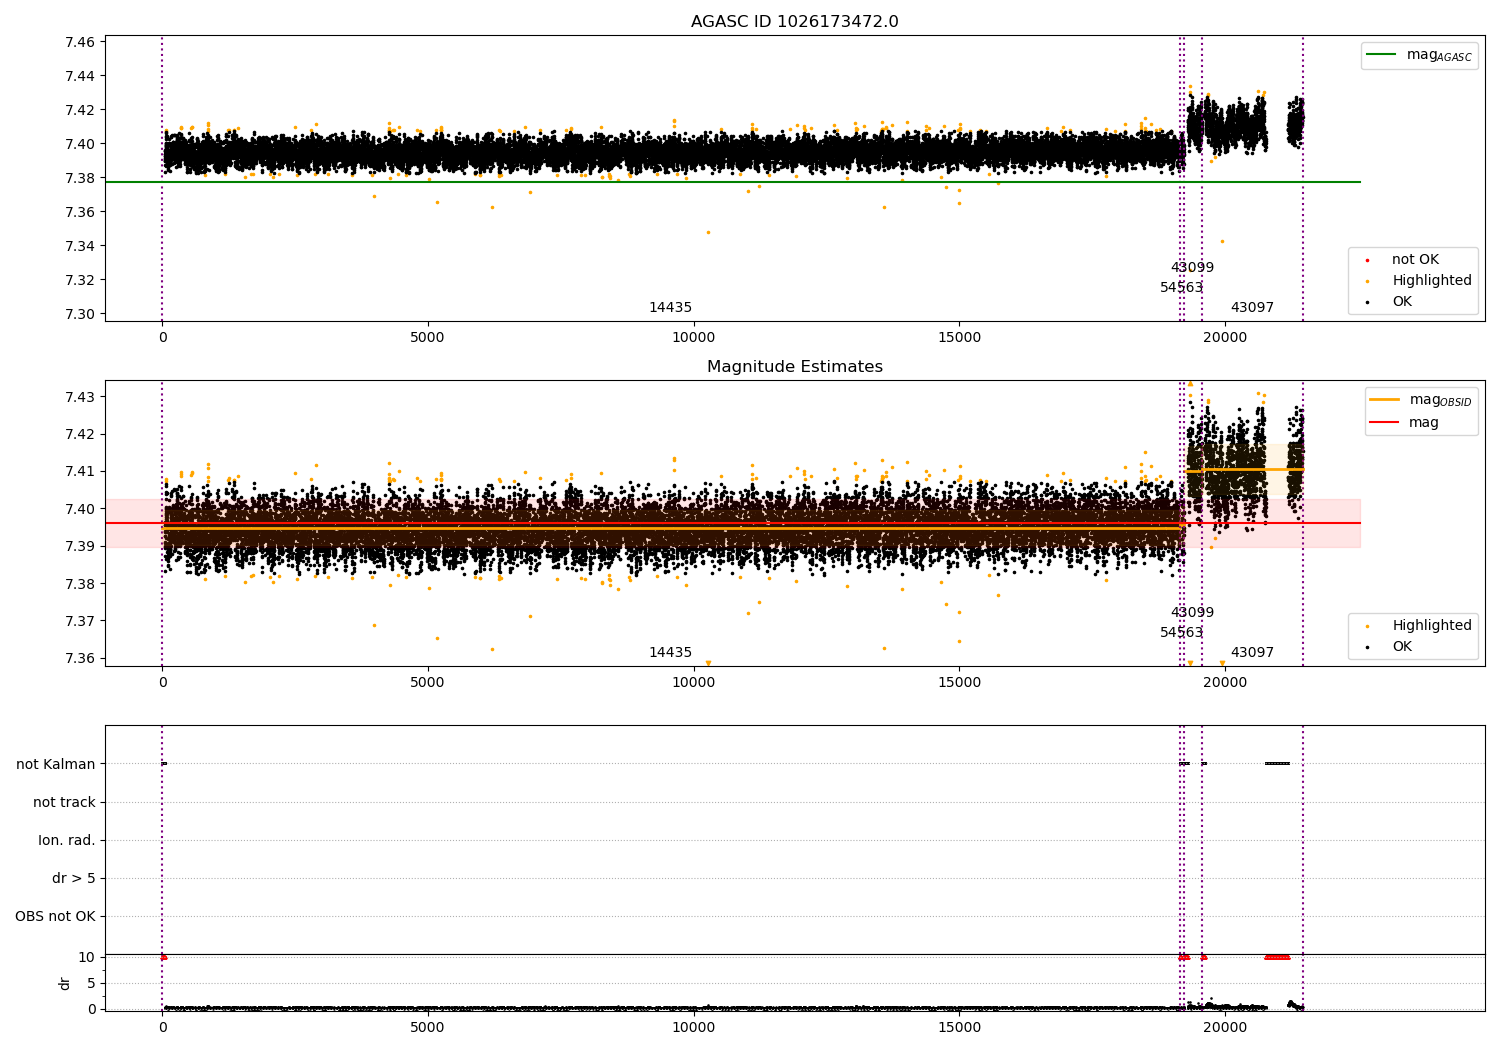Click the 'Highlighted' legend entry in top plot

click(1431, 281)
